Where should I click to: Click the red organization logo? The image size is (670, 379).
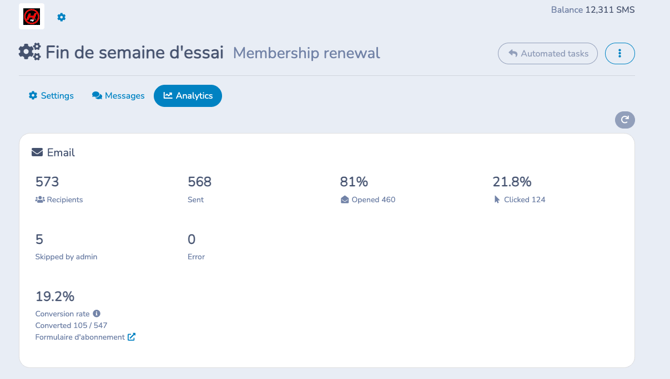[31, 17]
